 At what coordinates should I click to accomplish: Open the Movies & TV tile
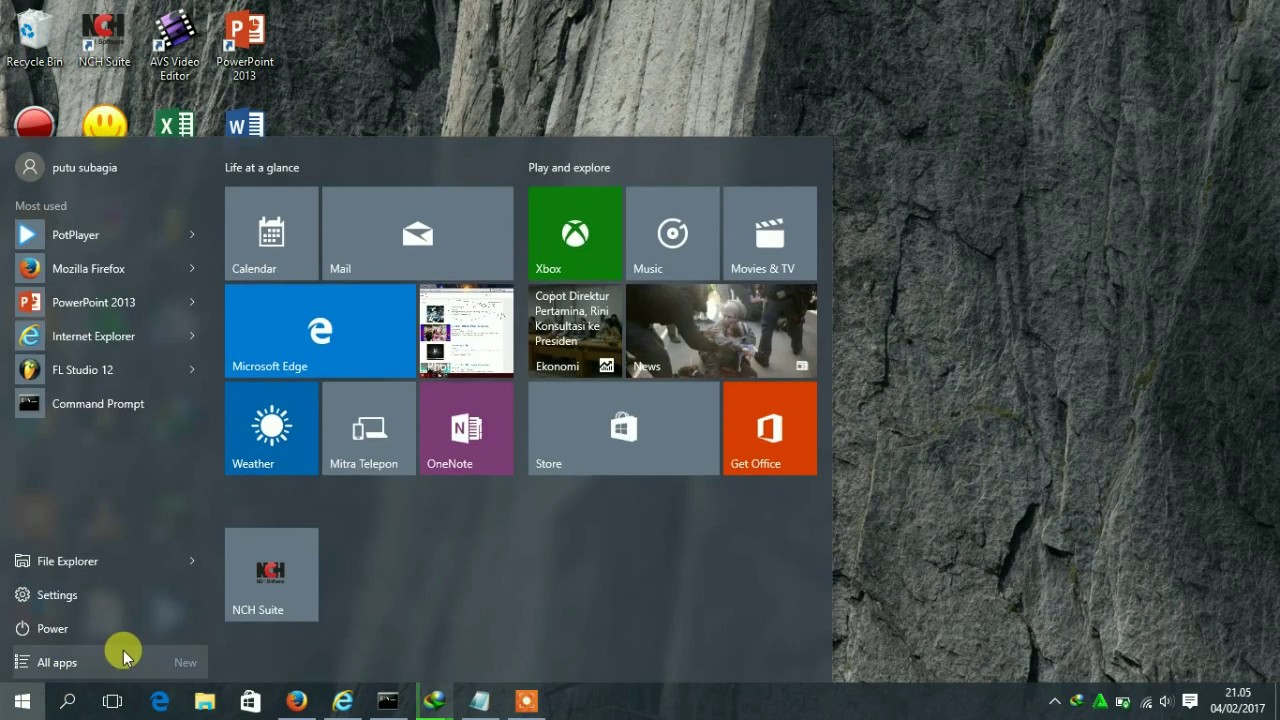click(770, 233)
